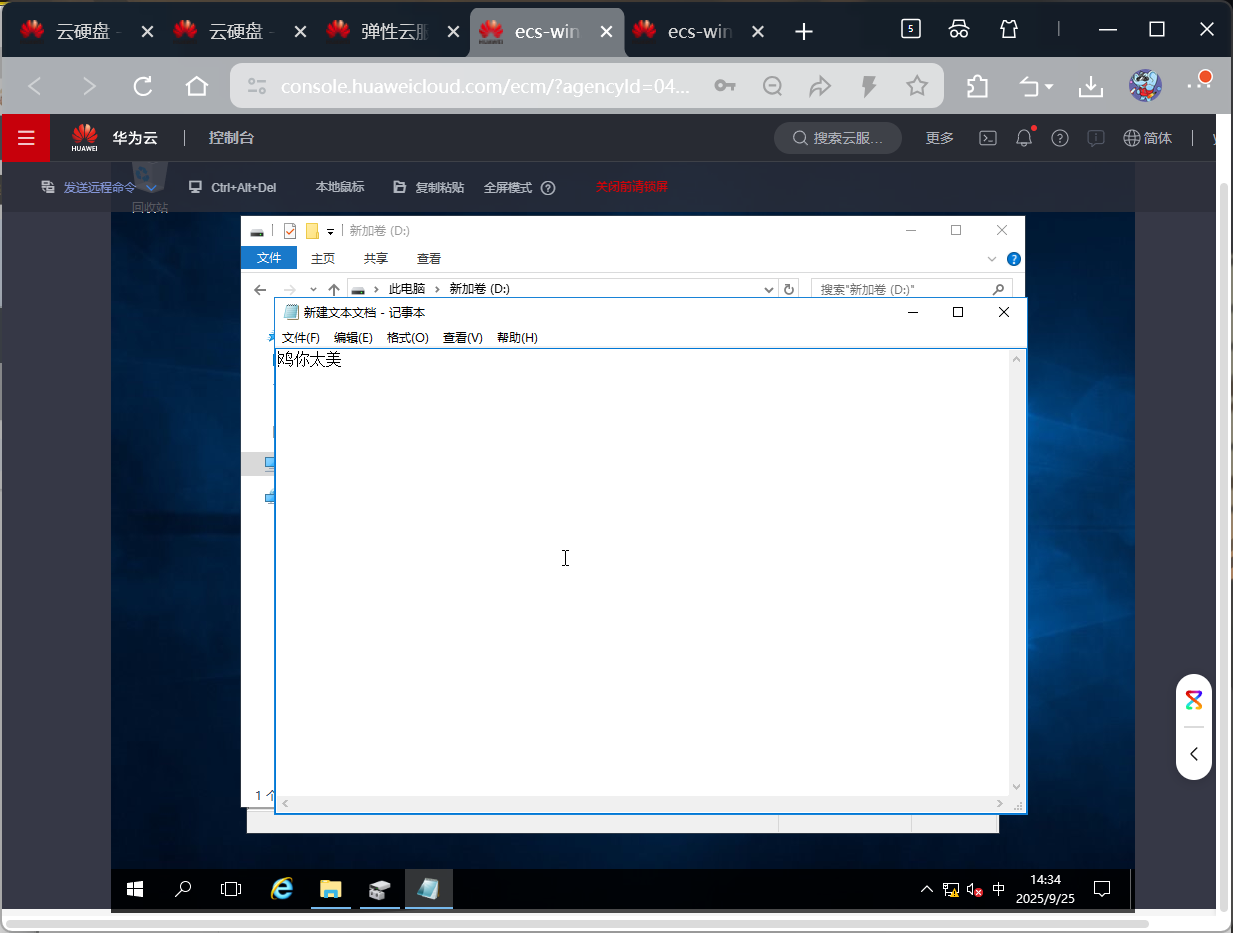
Task: Refresh the Explorer 新加卷 (D:) folder
Action: pos(789,290)
